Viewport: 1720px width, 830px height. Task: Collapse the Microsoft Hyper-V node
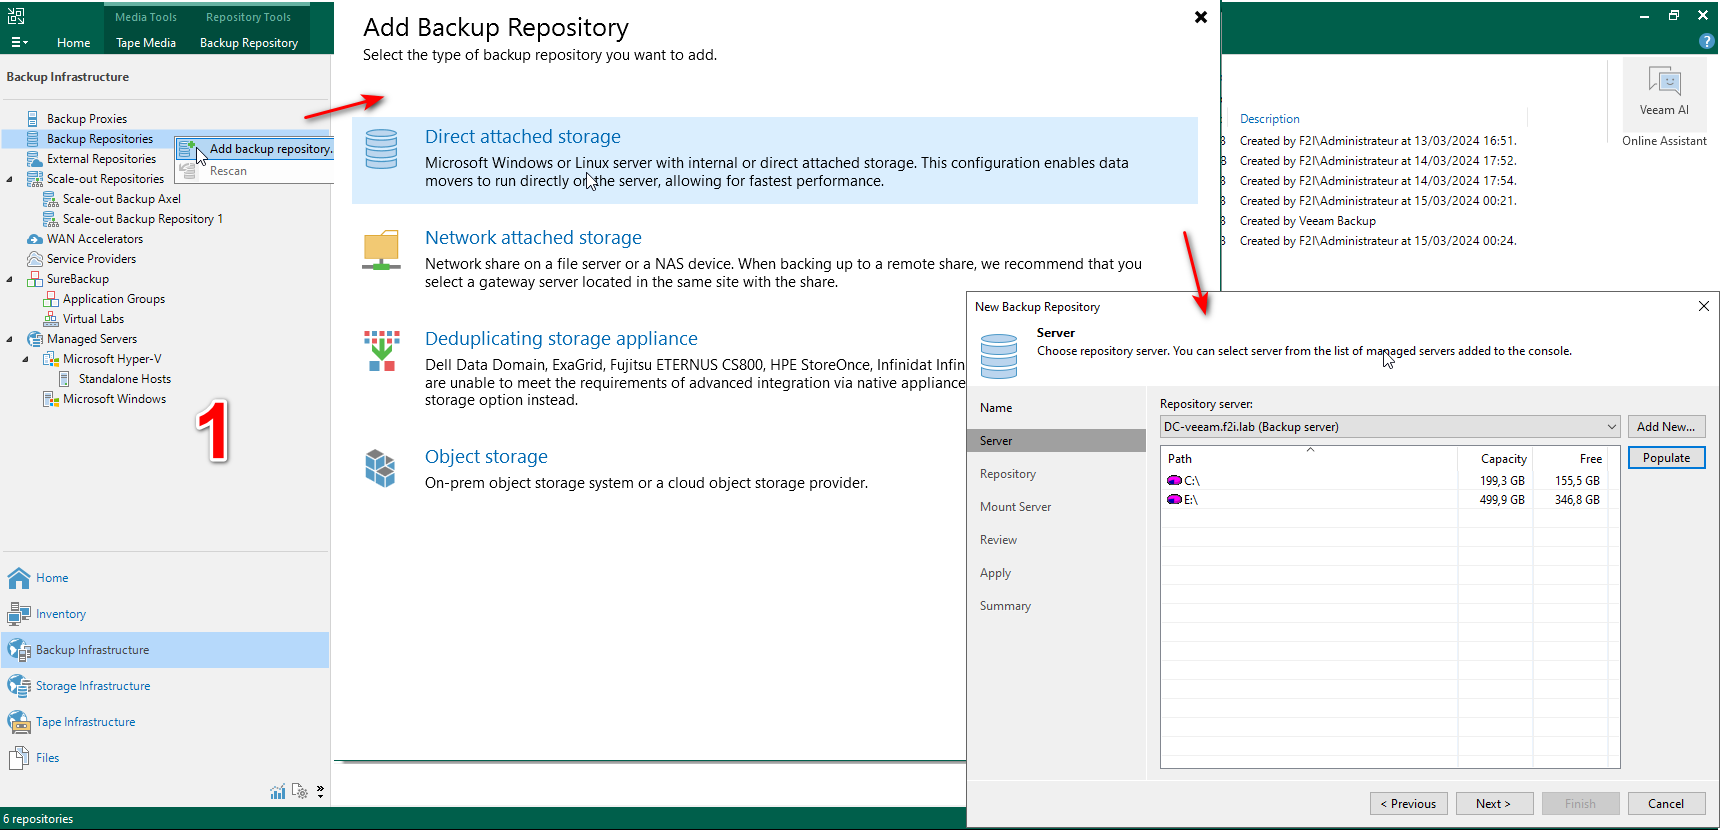pos(26,359)
